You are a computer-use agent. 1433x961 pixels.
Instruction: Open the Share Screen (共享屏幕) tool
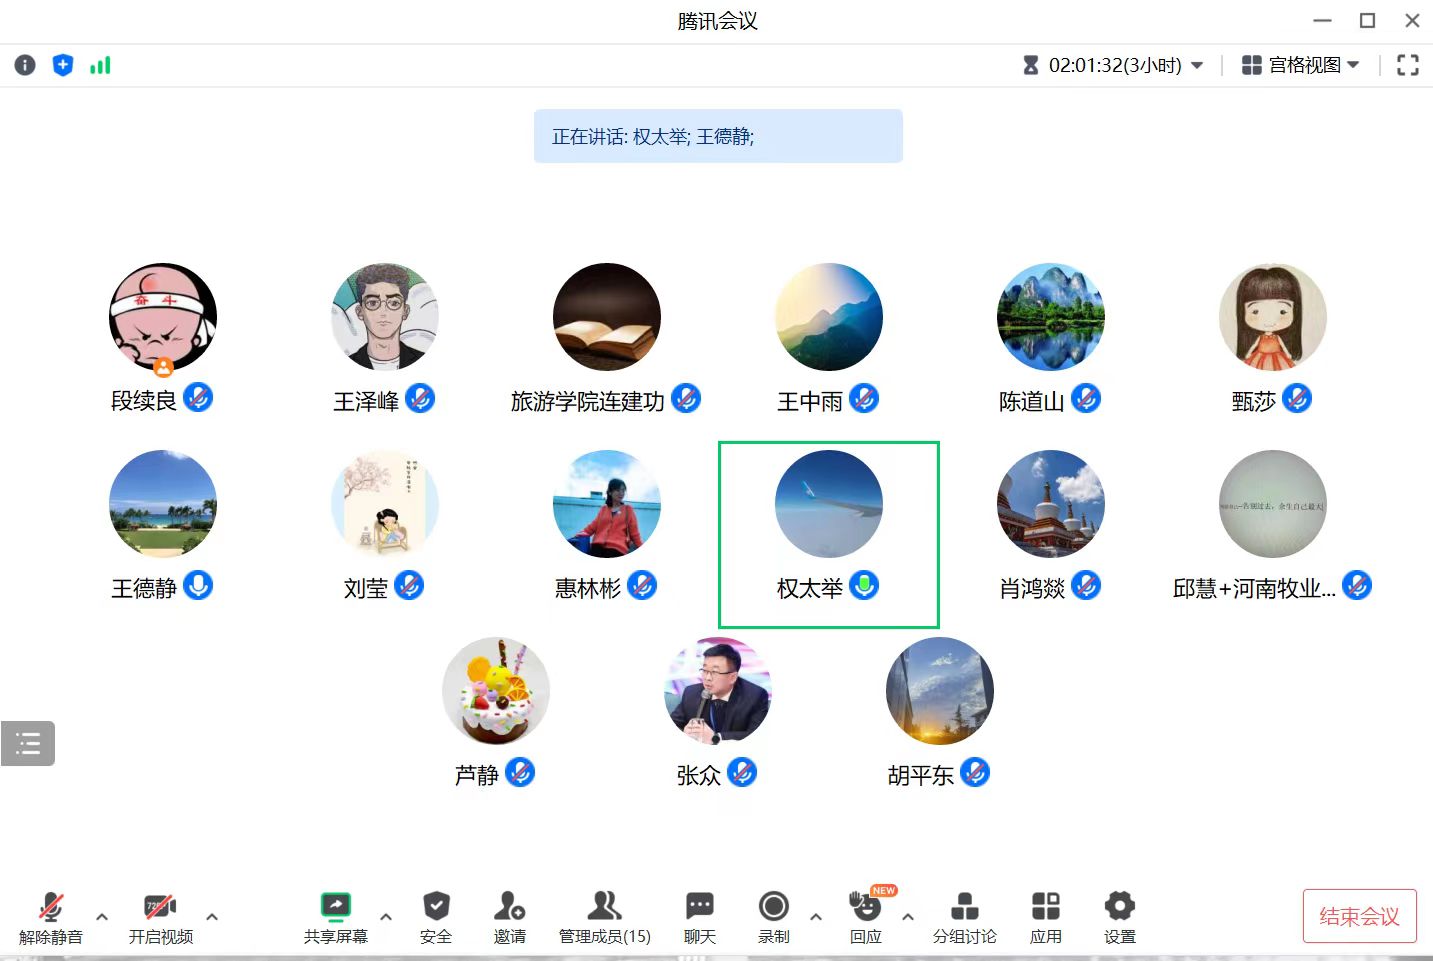coord(335,916)
